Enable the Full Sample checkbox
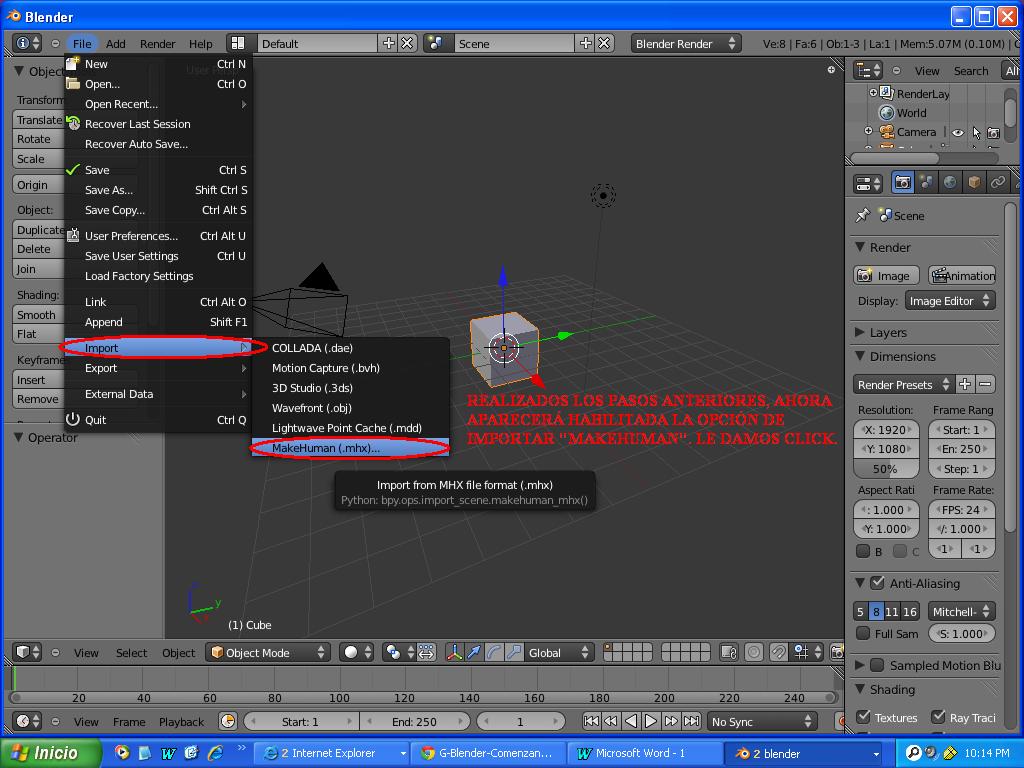1024x768 pixels. (x=863, y=633)
